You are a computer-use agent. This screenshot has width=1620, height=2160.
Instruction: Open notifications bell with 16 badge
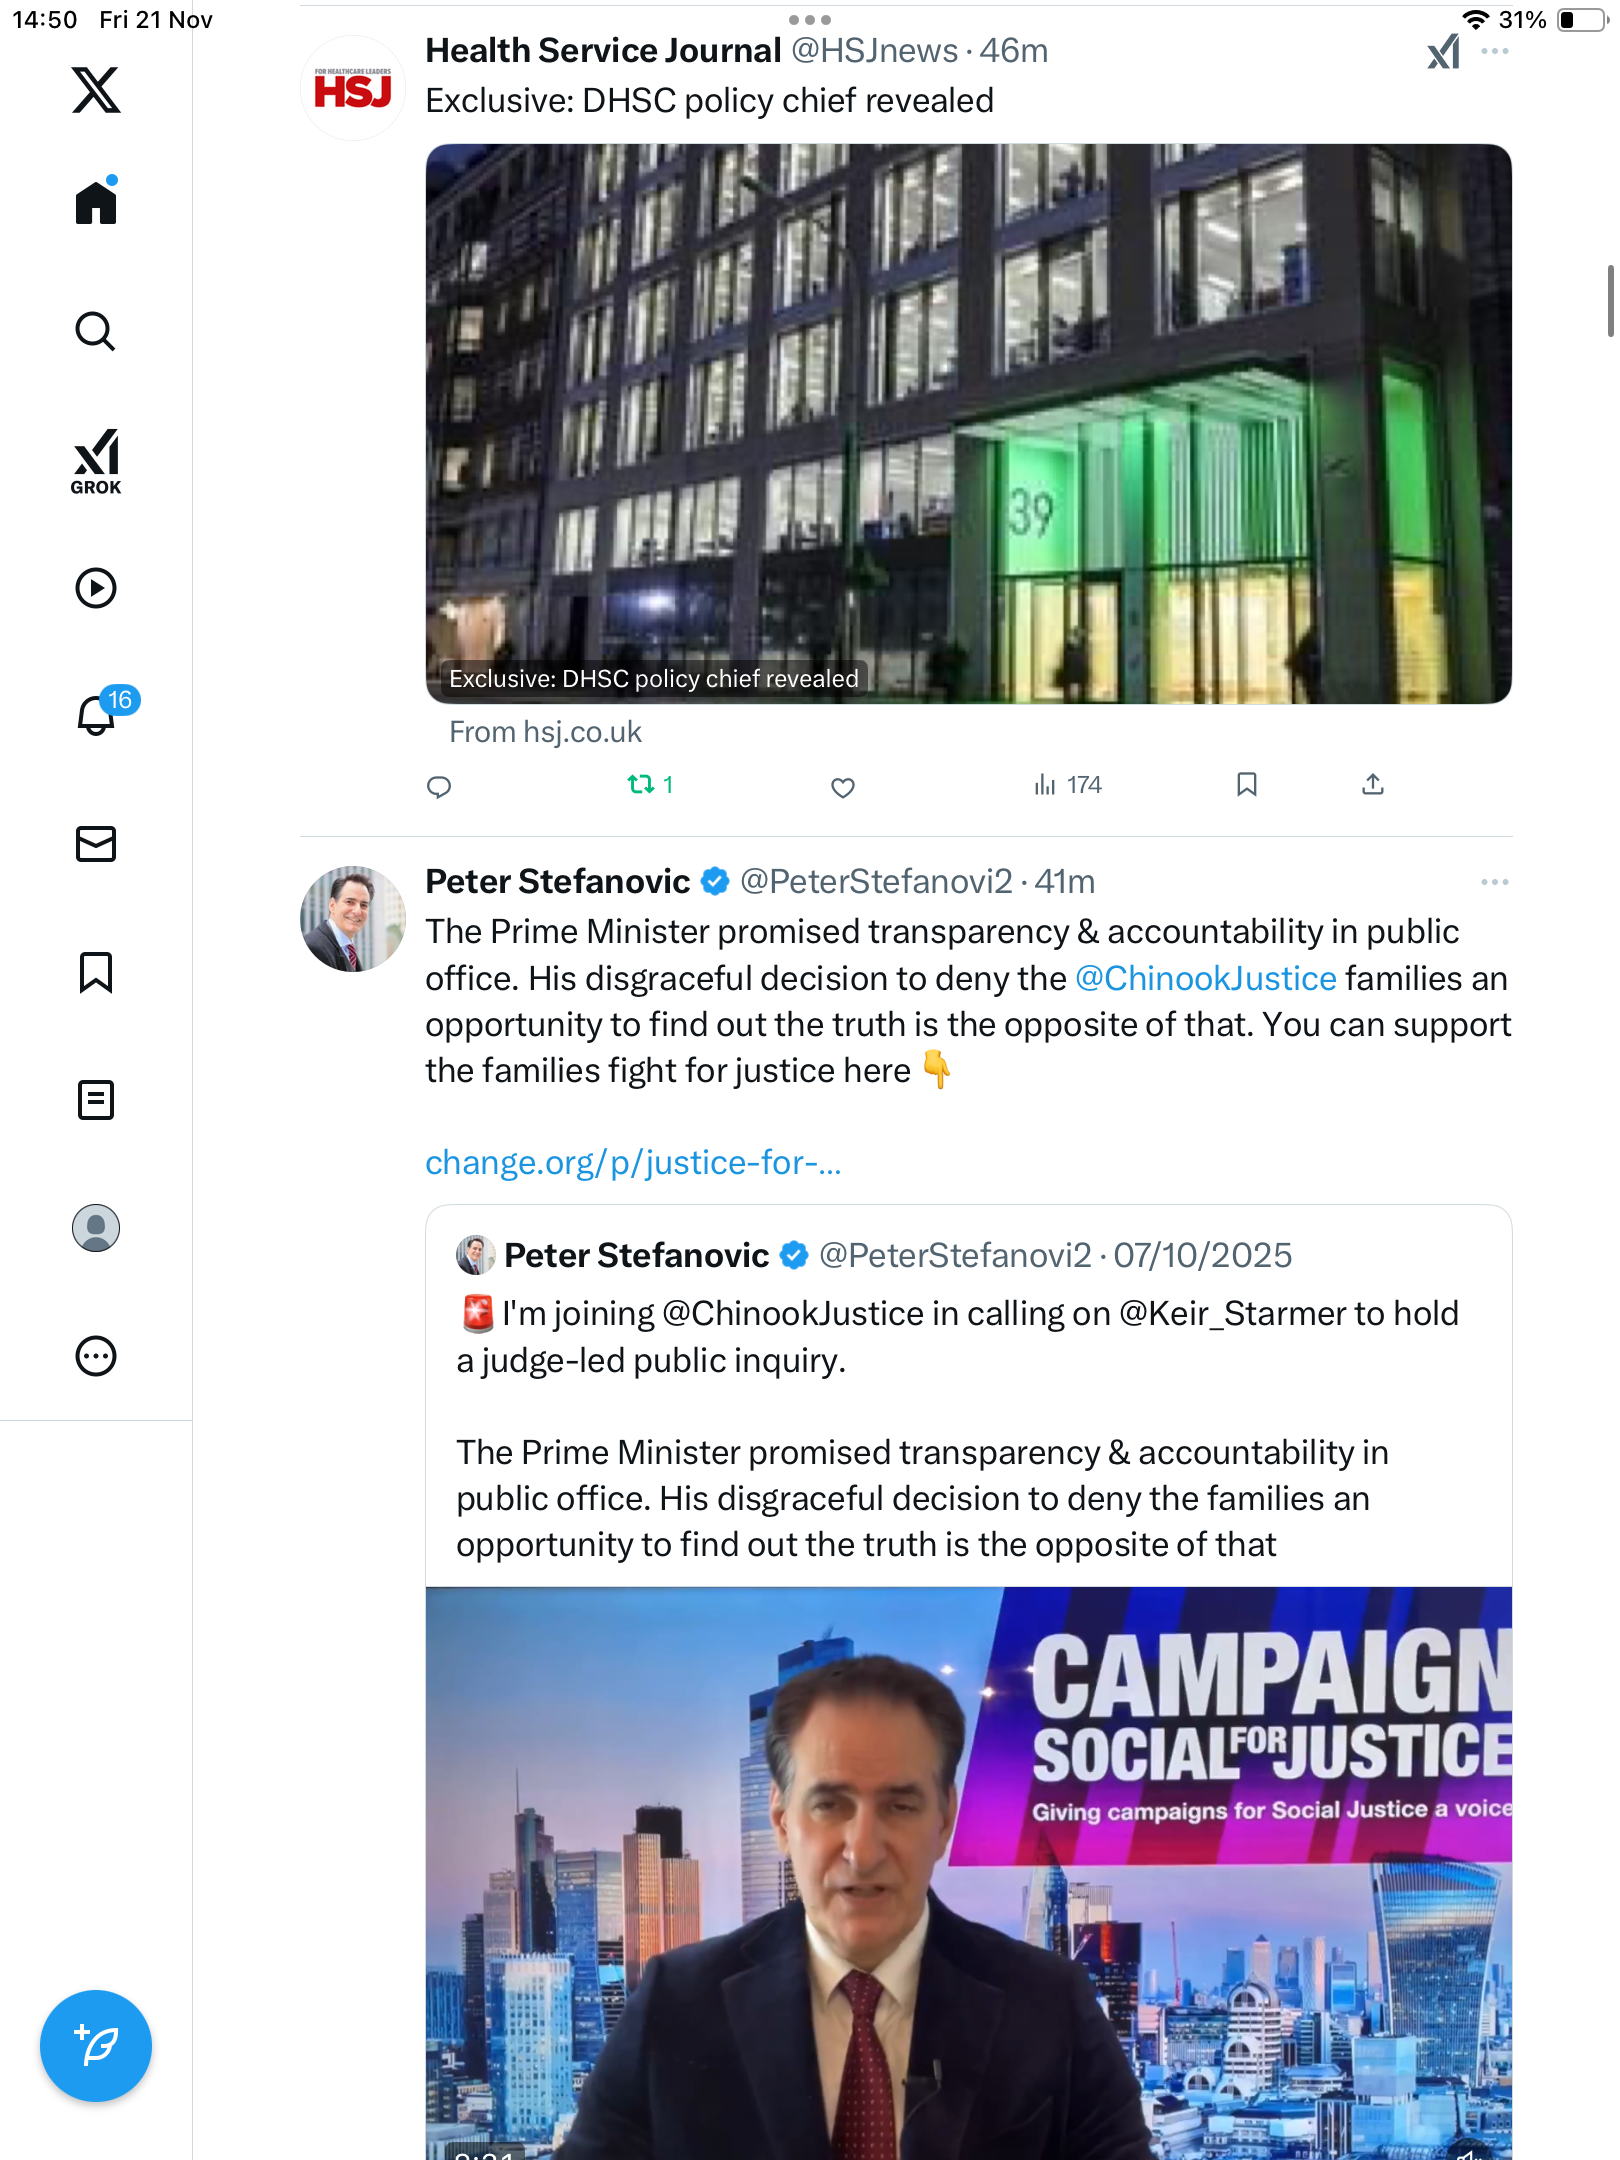[96, 715]
